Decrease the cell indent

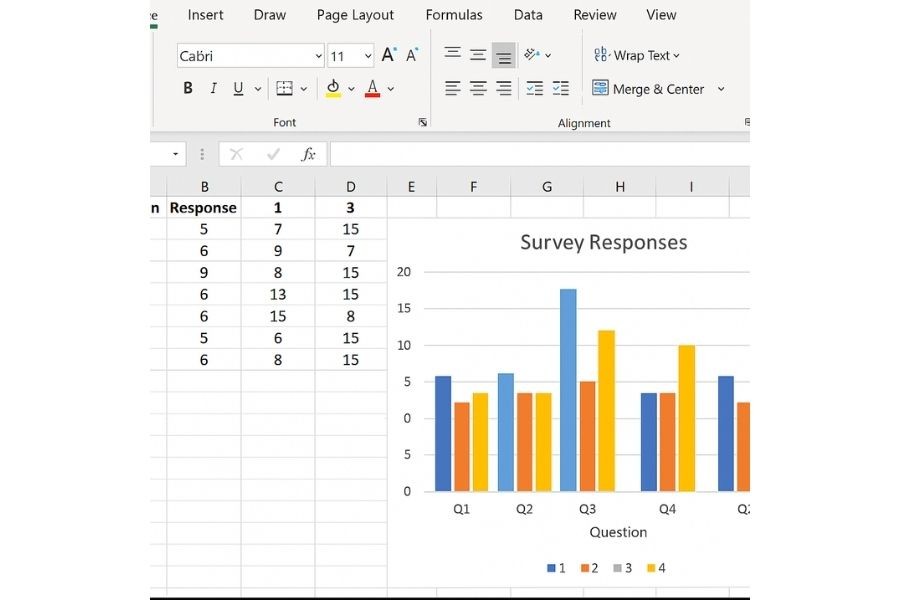534,88
